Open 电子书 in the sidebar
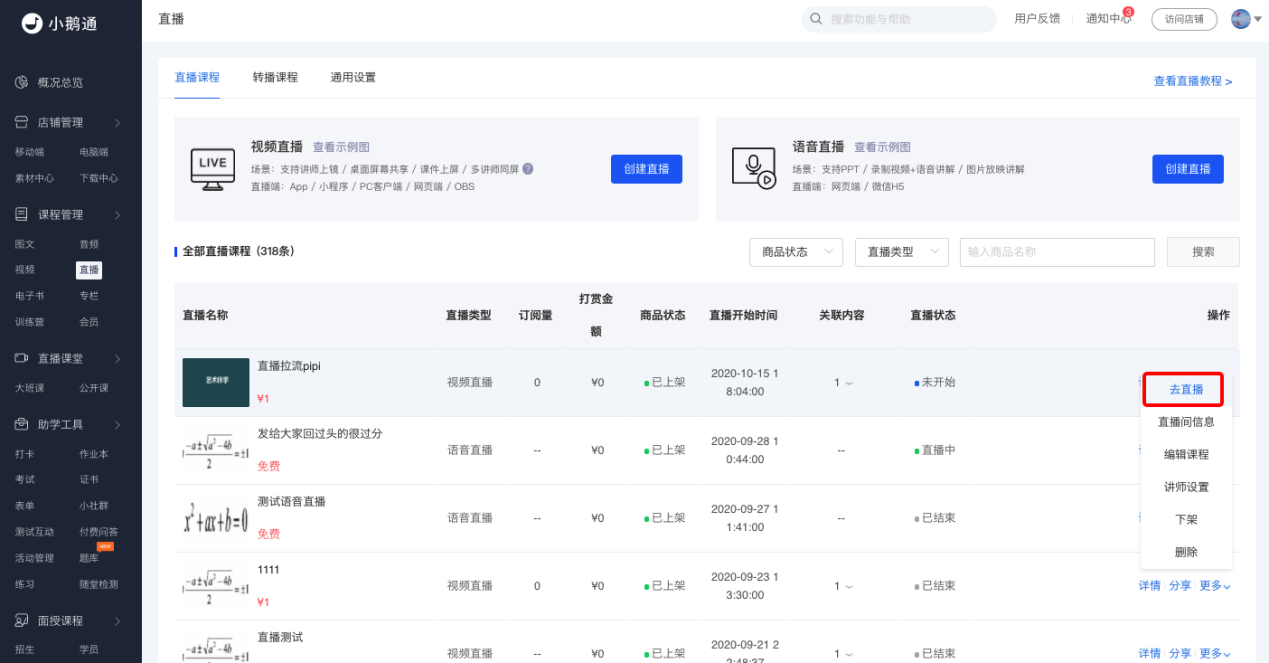 [x=29, y=296]
